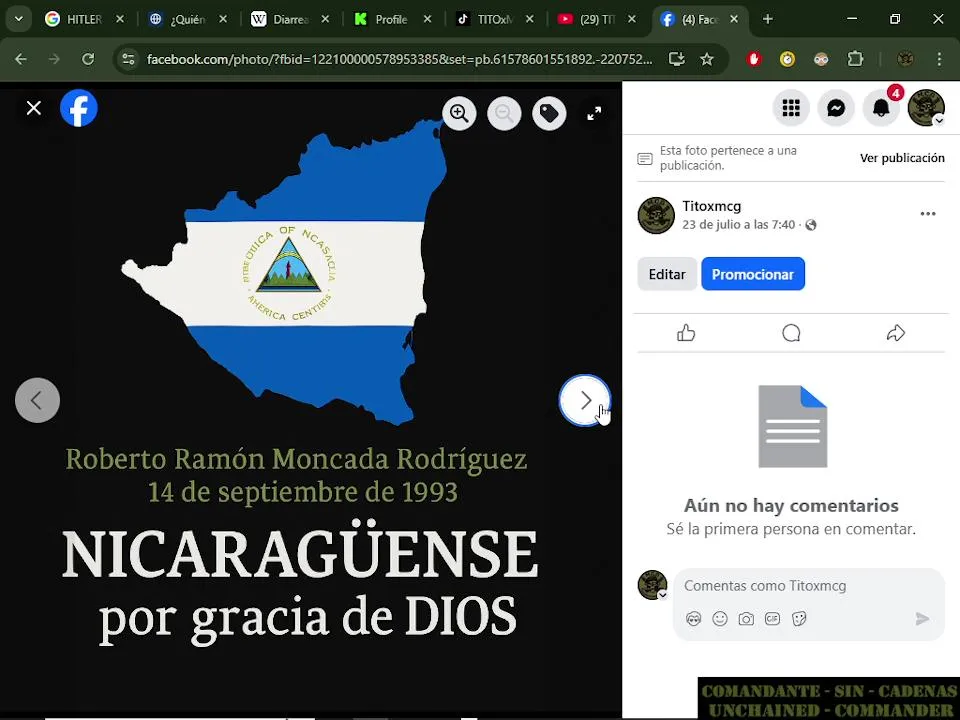Open notifications bell

tap(881, 108)
